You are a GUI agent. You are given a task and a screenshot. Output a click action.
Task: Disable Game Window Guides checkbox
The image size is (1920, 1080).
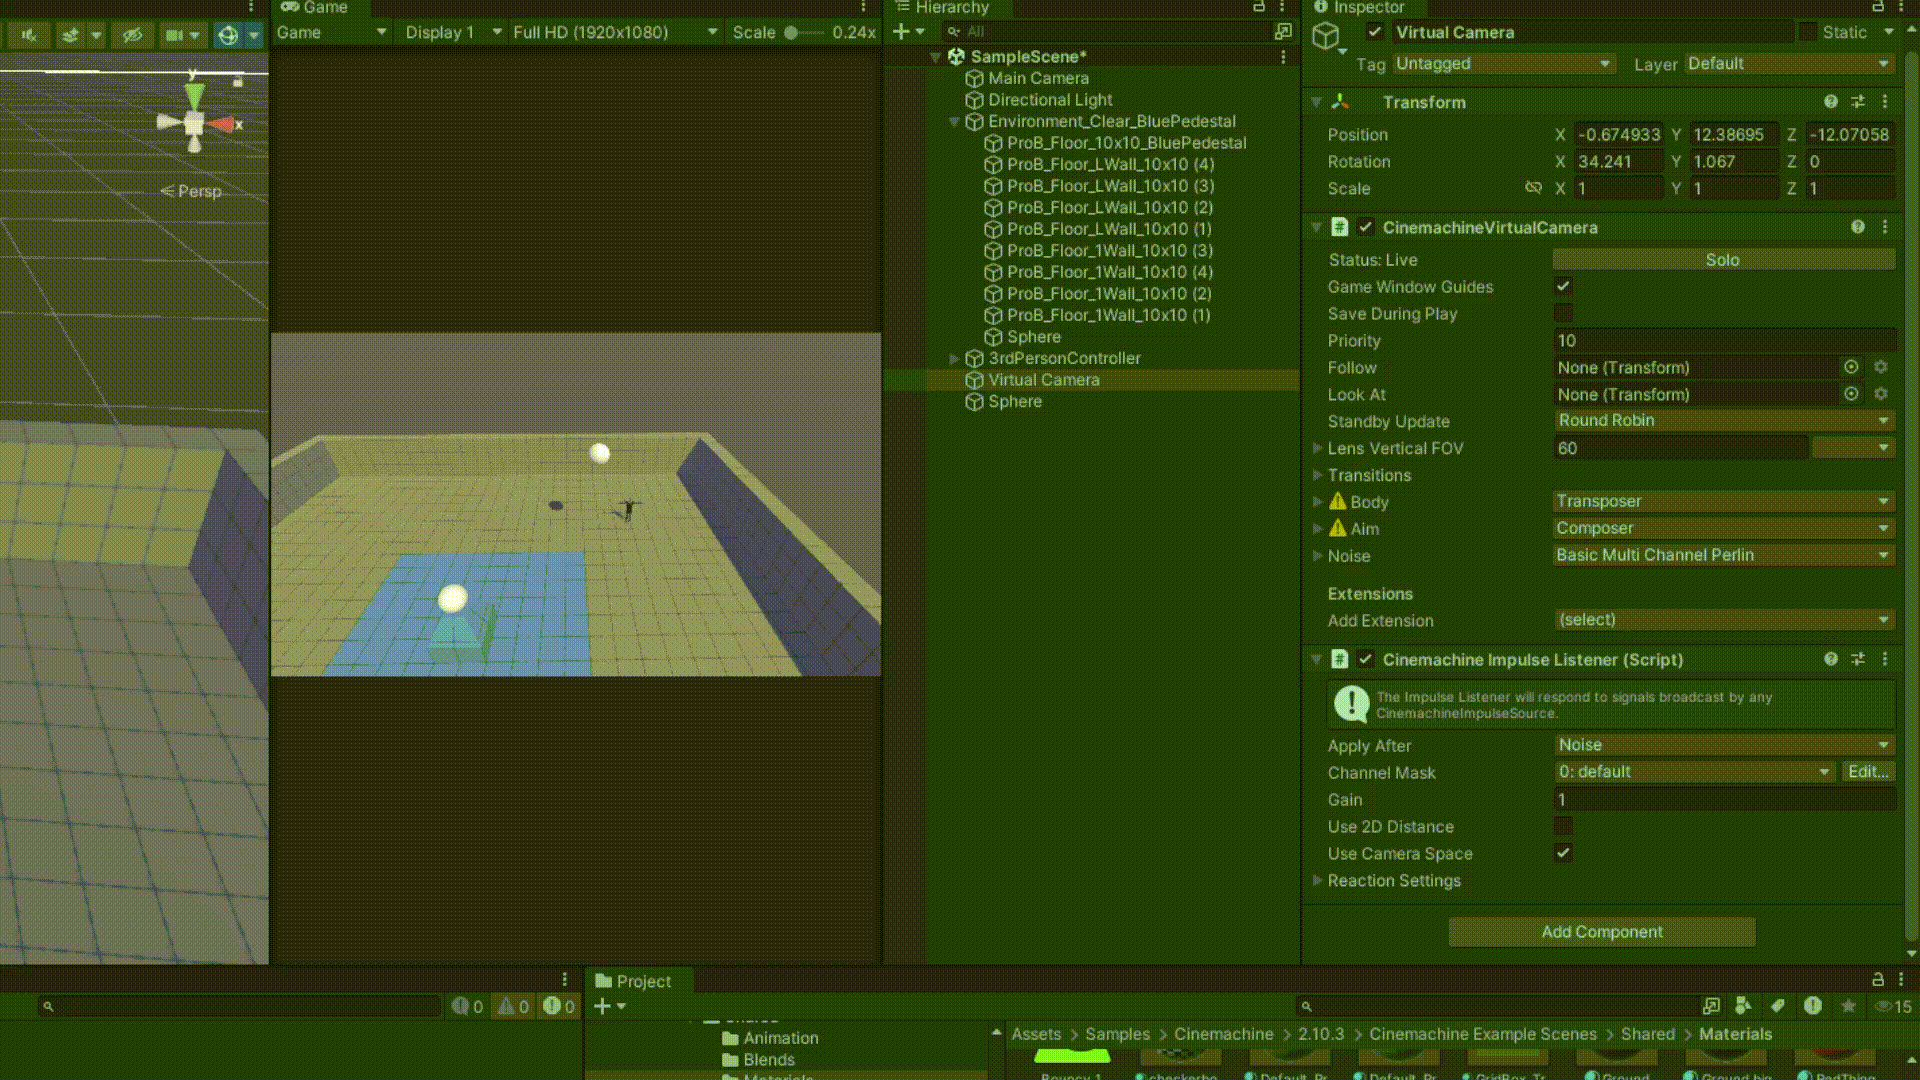point(1563,287)
